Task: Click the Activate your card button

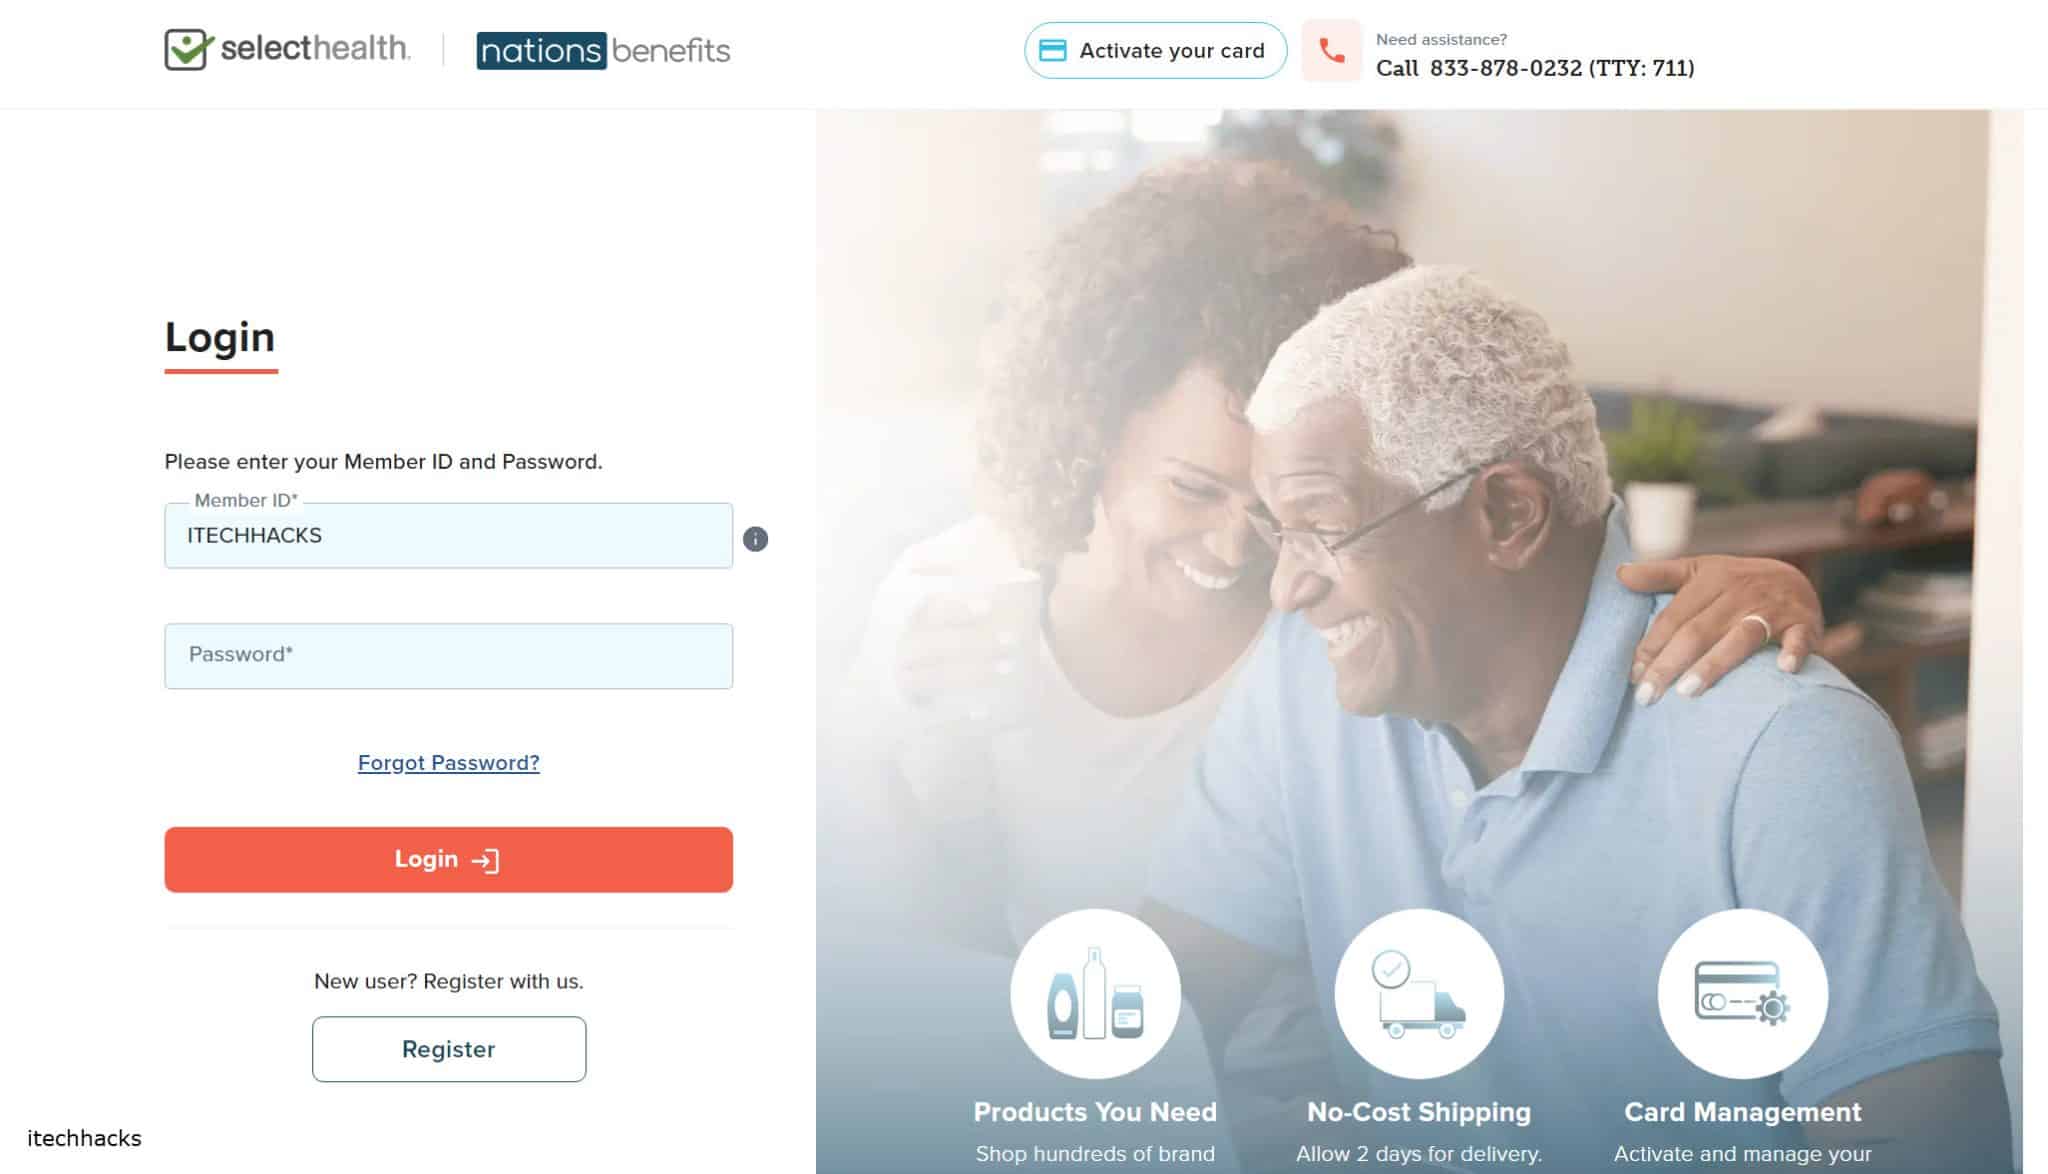Action: pos(1153,51)
